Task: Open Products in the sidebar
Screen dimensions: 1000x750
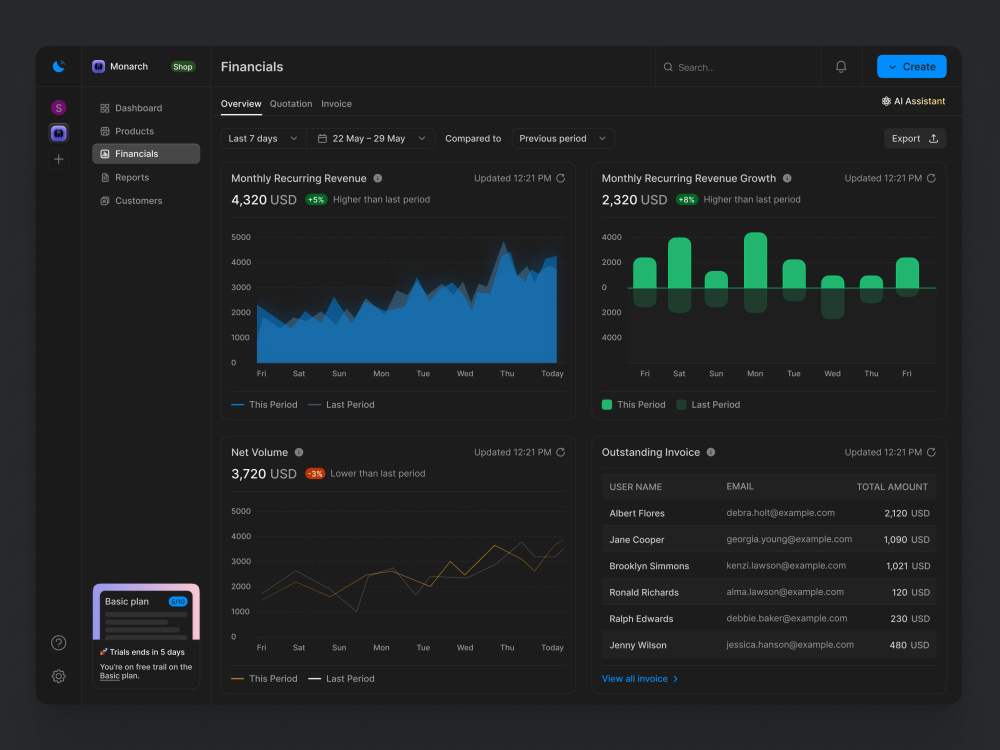Action: click(x=146, y=131)
